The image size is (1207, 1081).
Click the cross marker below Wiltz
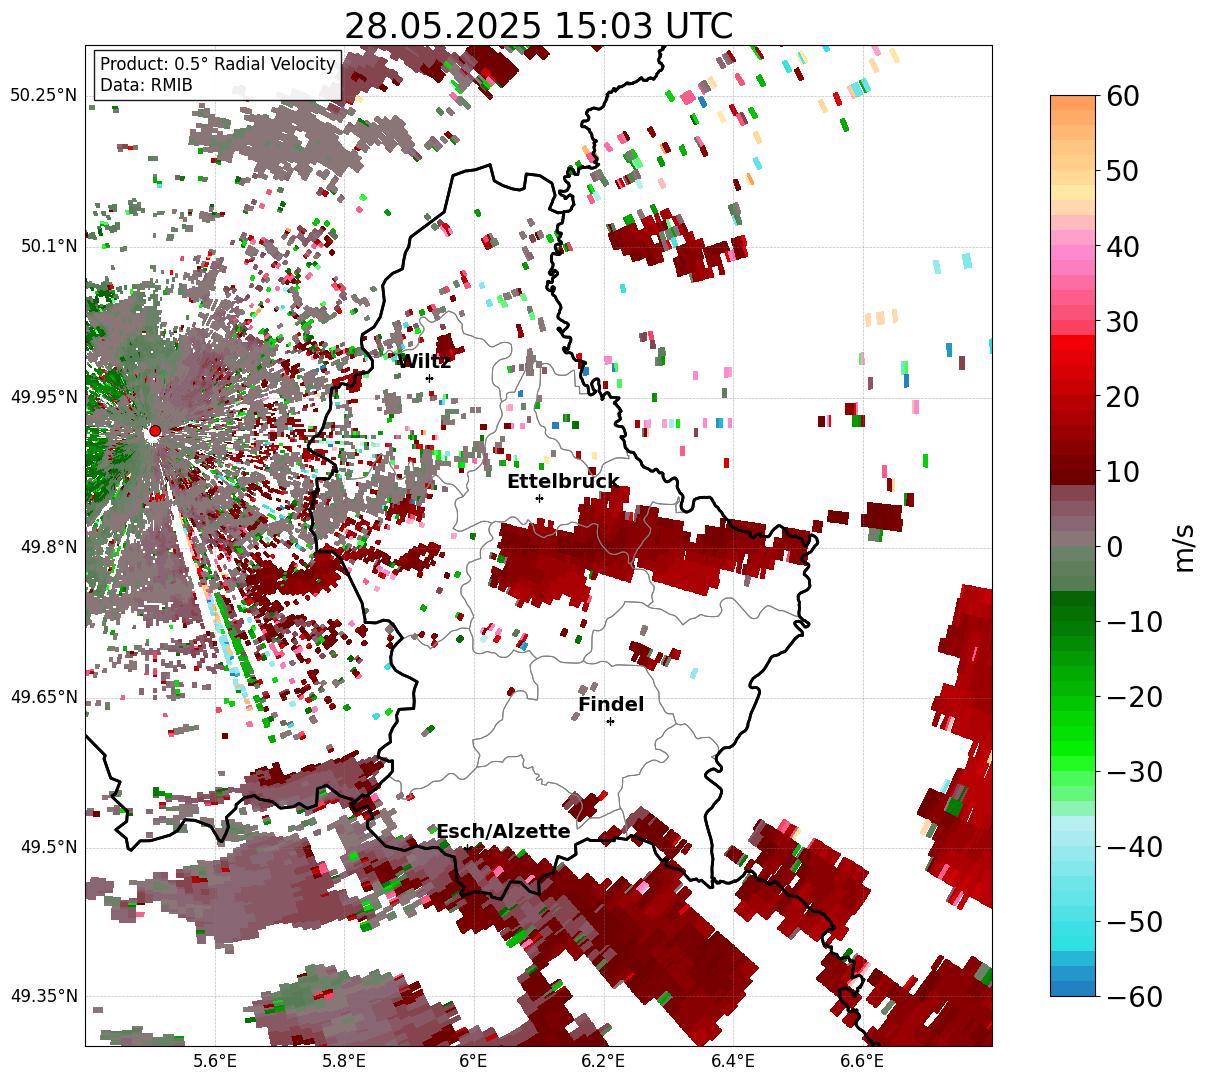pos(429,378)
